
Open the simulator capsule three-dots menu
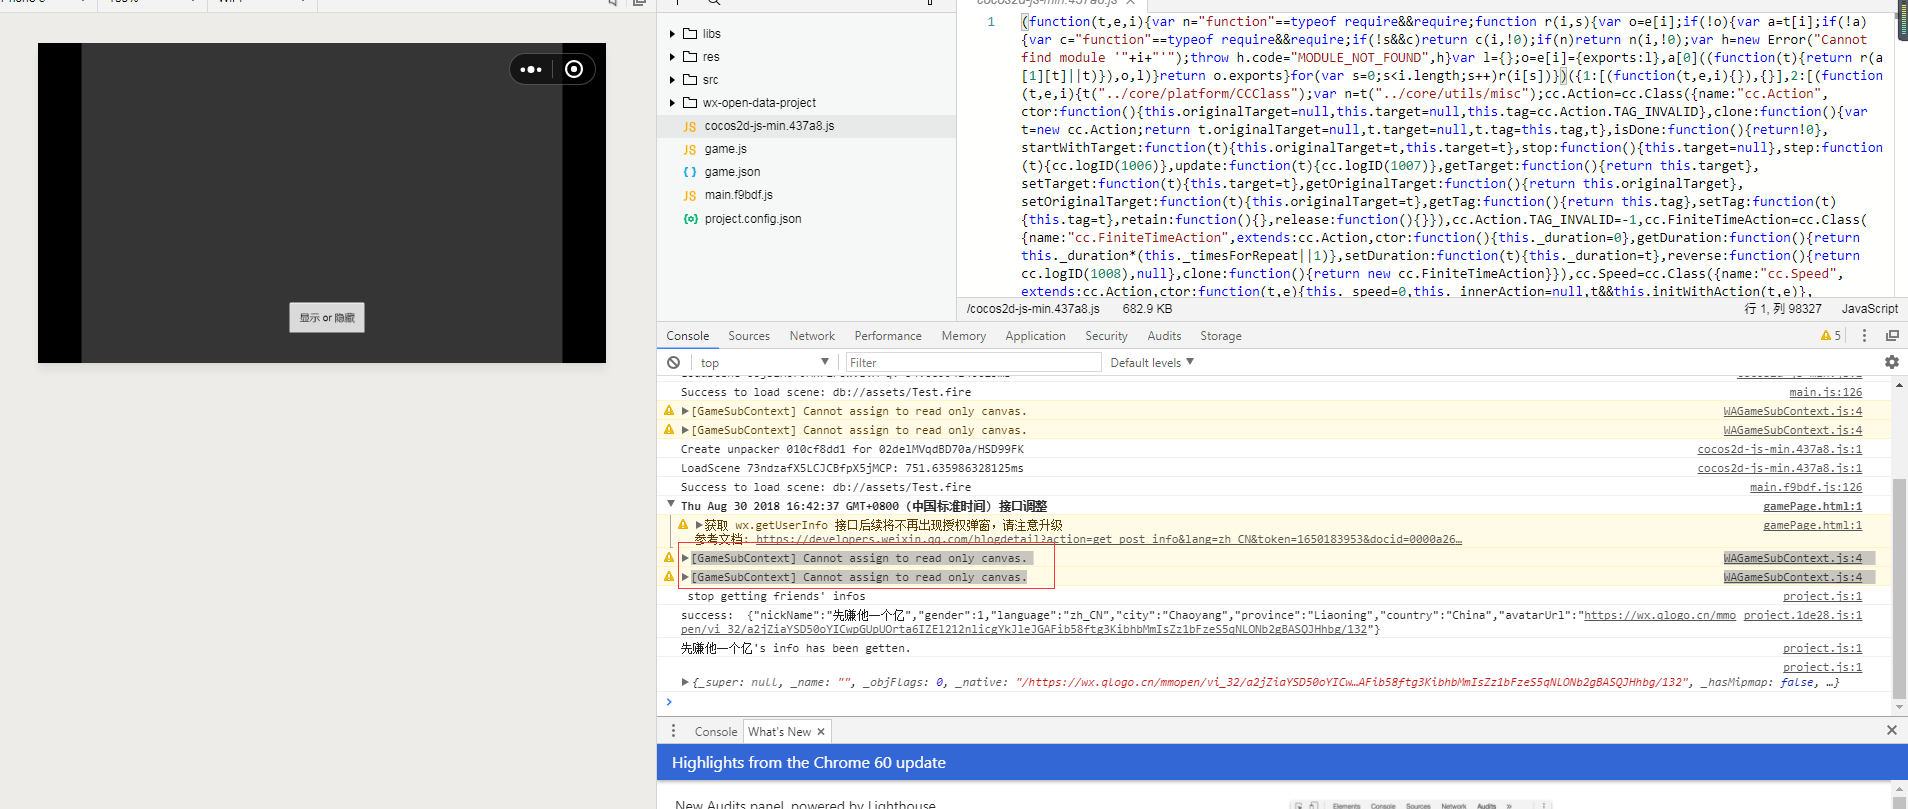(x=531, y=69)
